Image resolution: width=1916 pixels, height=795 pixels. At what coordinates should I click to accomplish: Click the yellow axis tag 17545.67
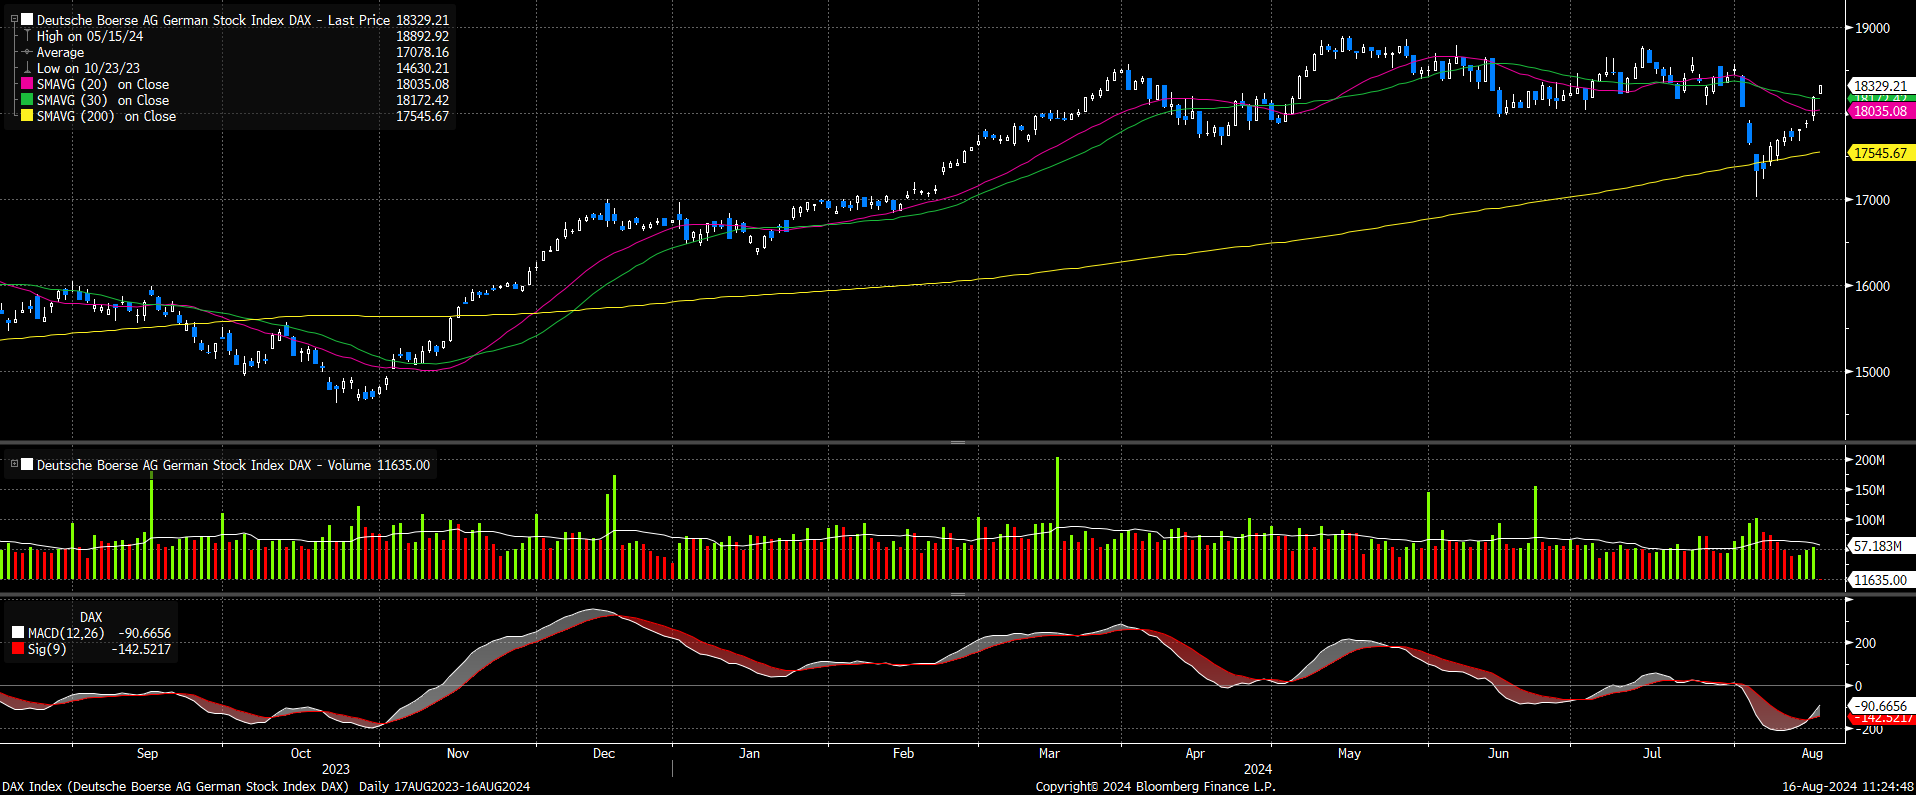tap(1880, 153)
